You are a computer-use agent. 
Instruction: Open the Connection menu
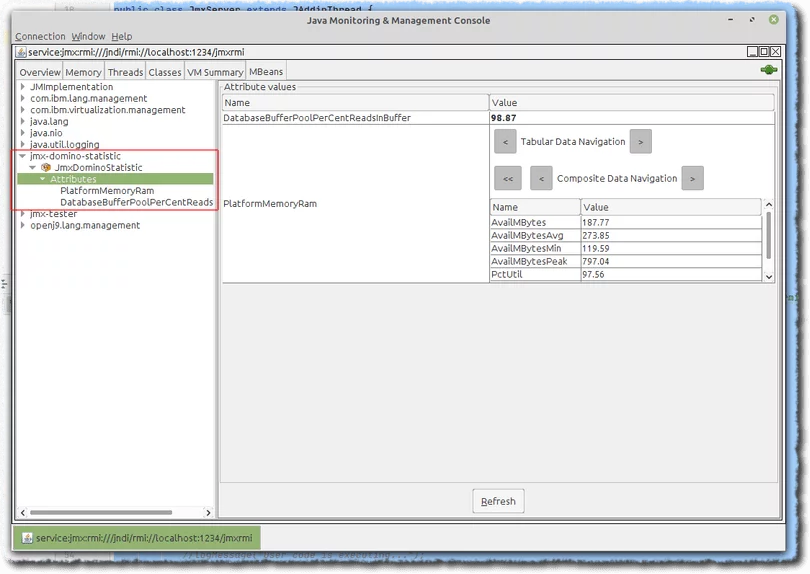click(x=40, y=36)
